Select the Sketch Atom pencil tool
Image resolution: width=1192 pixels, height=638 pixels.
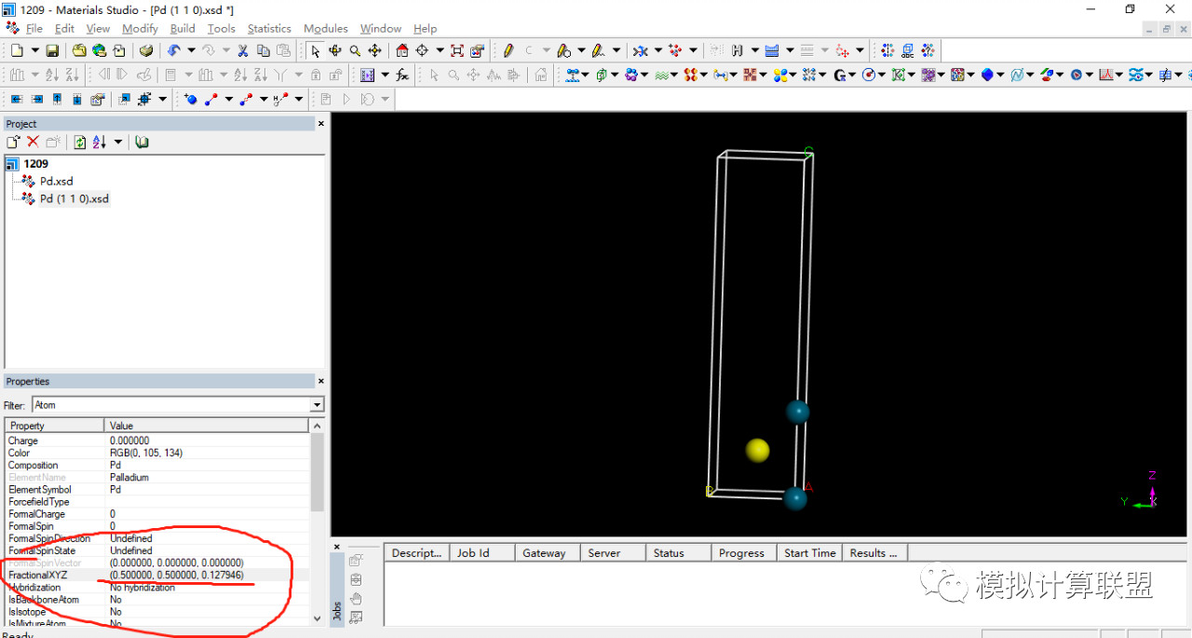click(x=508, y=50)
